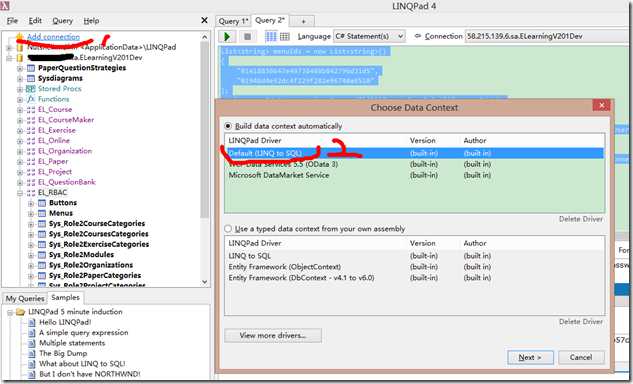Expand the Sys_Role2CourseCategories table node
Viewport: 633px width, 384px height.
click(x=31, y=224)
